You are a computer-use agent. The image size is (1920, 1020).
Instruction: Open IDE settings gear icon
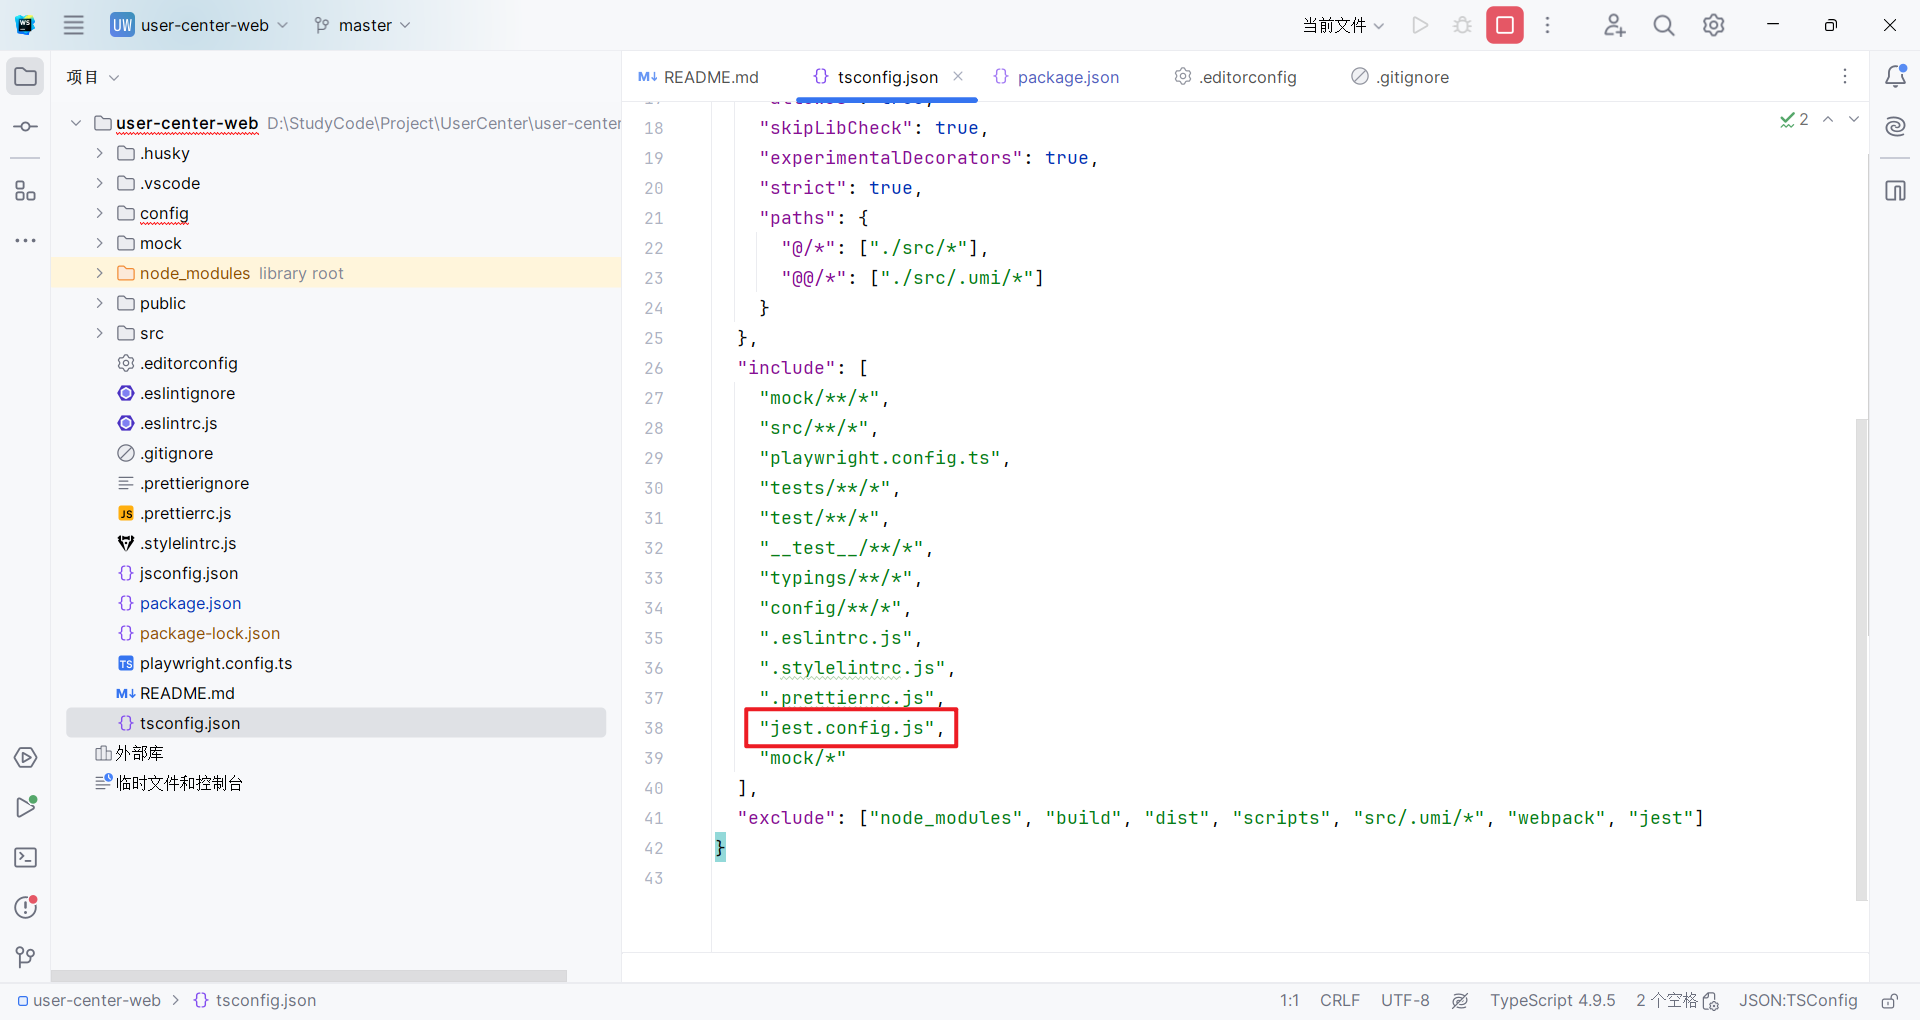pyautogui.click(x=1714, y=26)
